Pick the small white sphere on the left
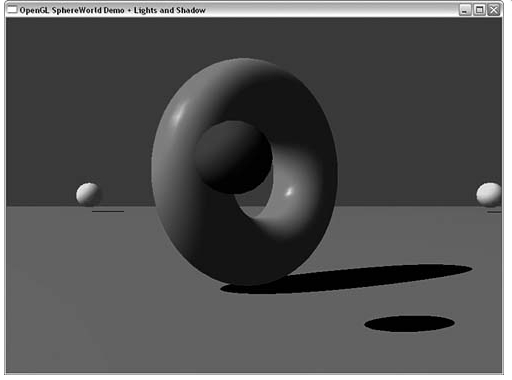 click(88, 194)
